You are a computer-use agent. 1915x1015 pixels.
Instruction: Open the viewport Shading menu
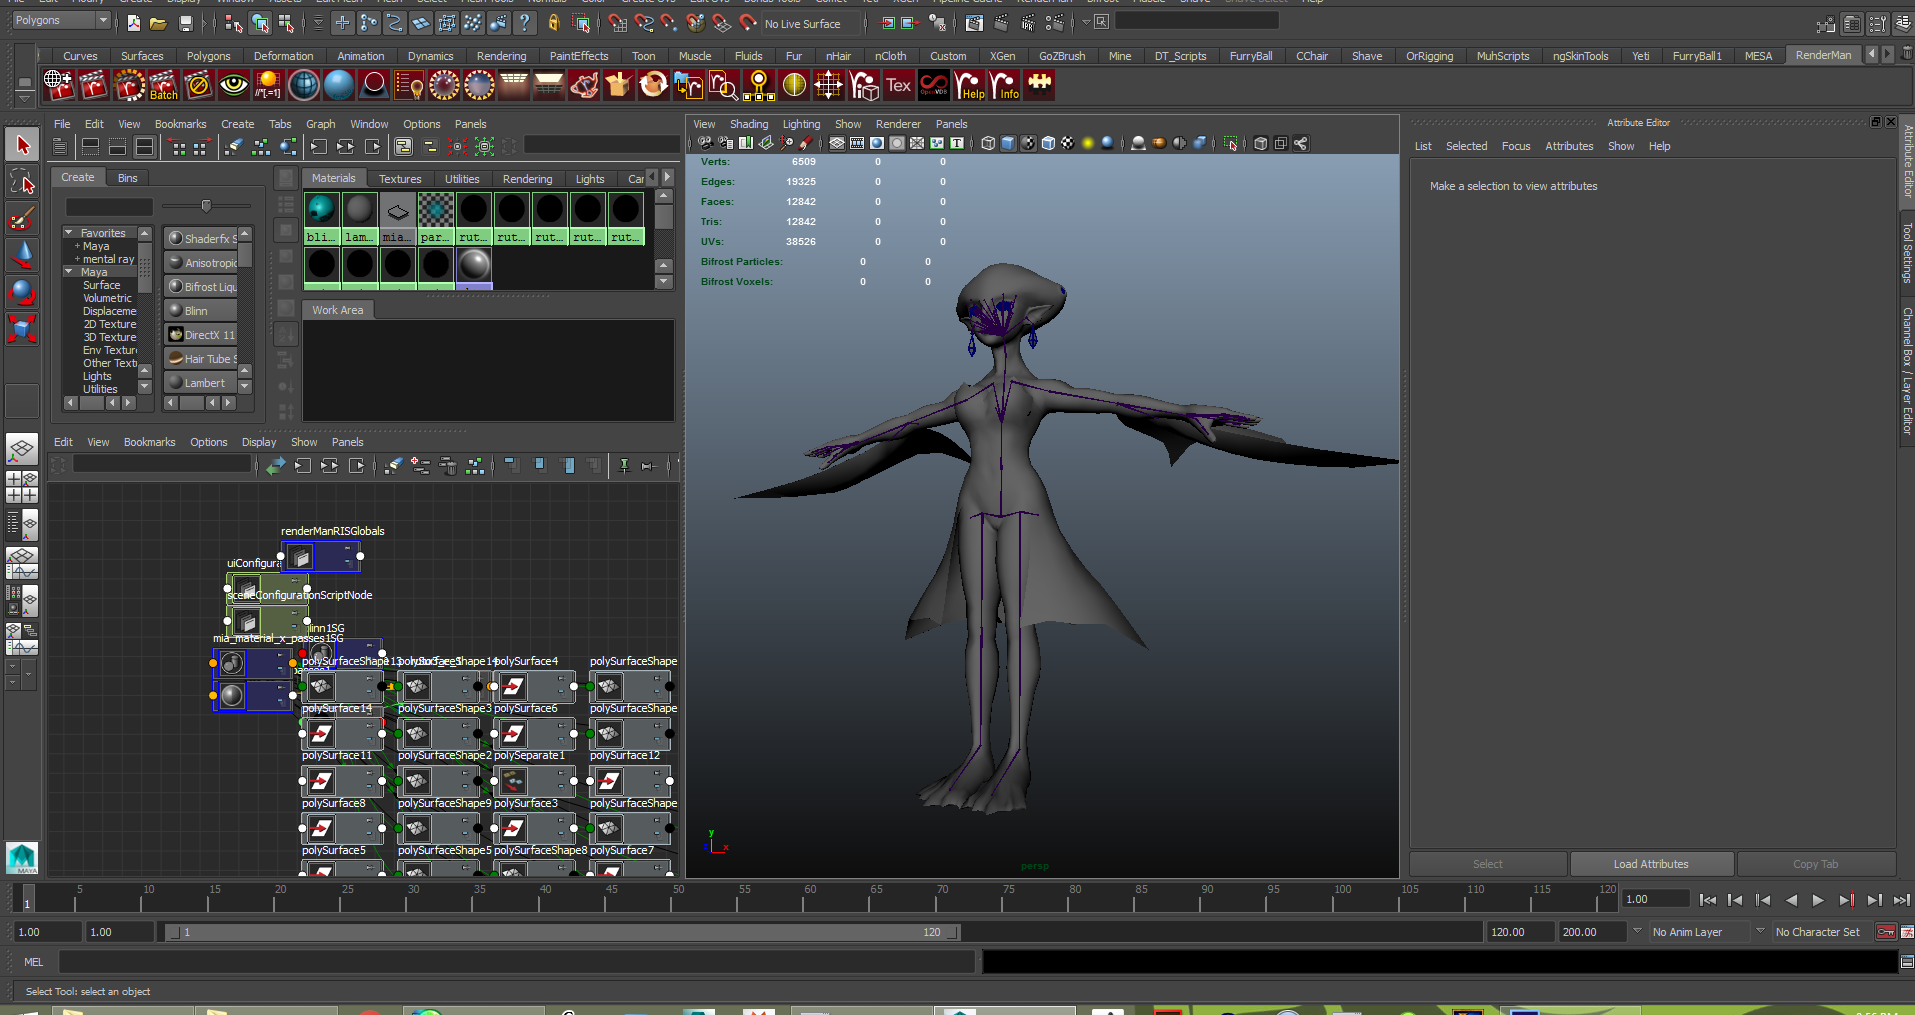click(748, 124)
